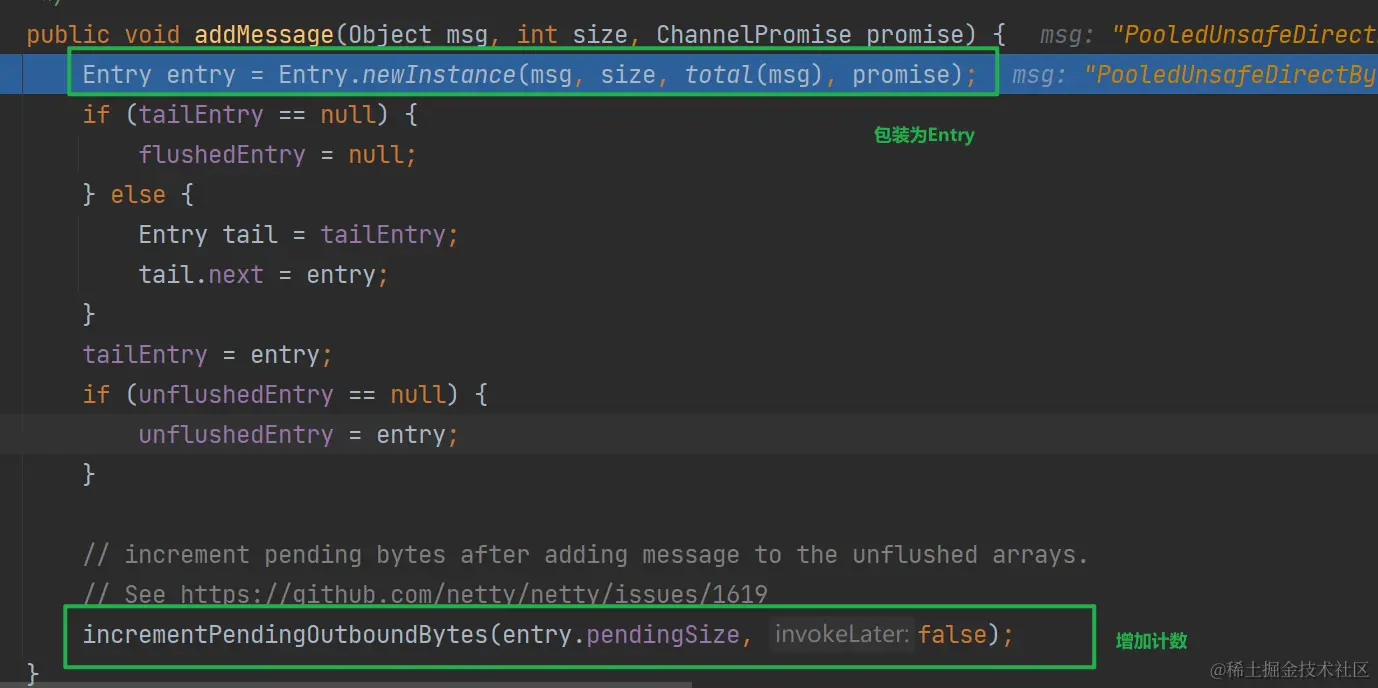Click the 'if (tailEntry == null)' condition
1378x688 pixels.
click(x=250, y=115)
